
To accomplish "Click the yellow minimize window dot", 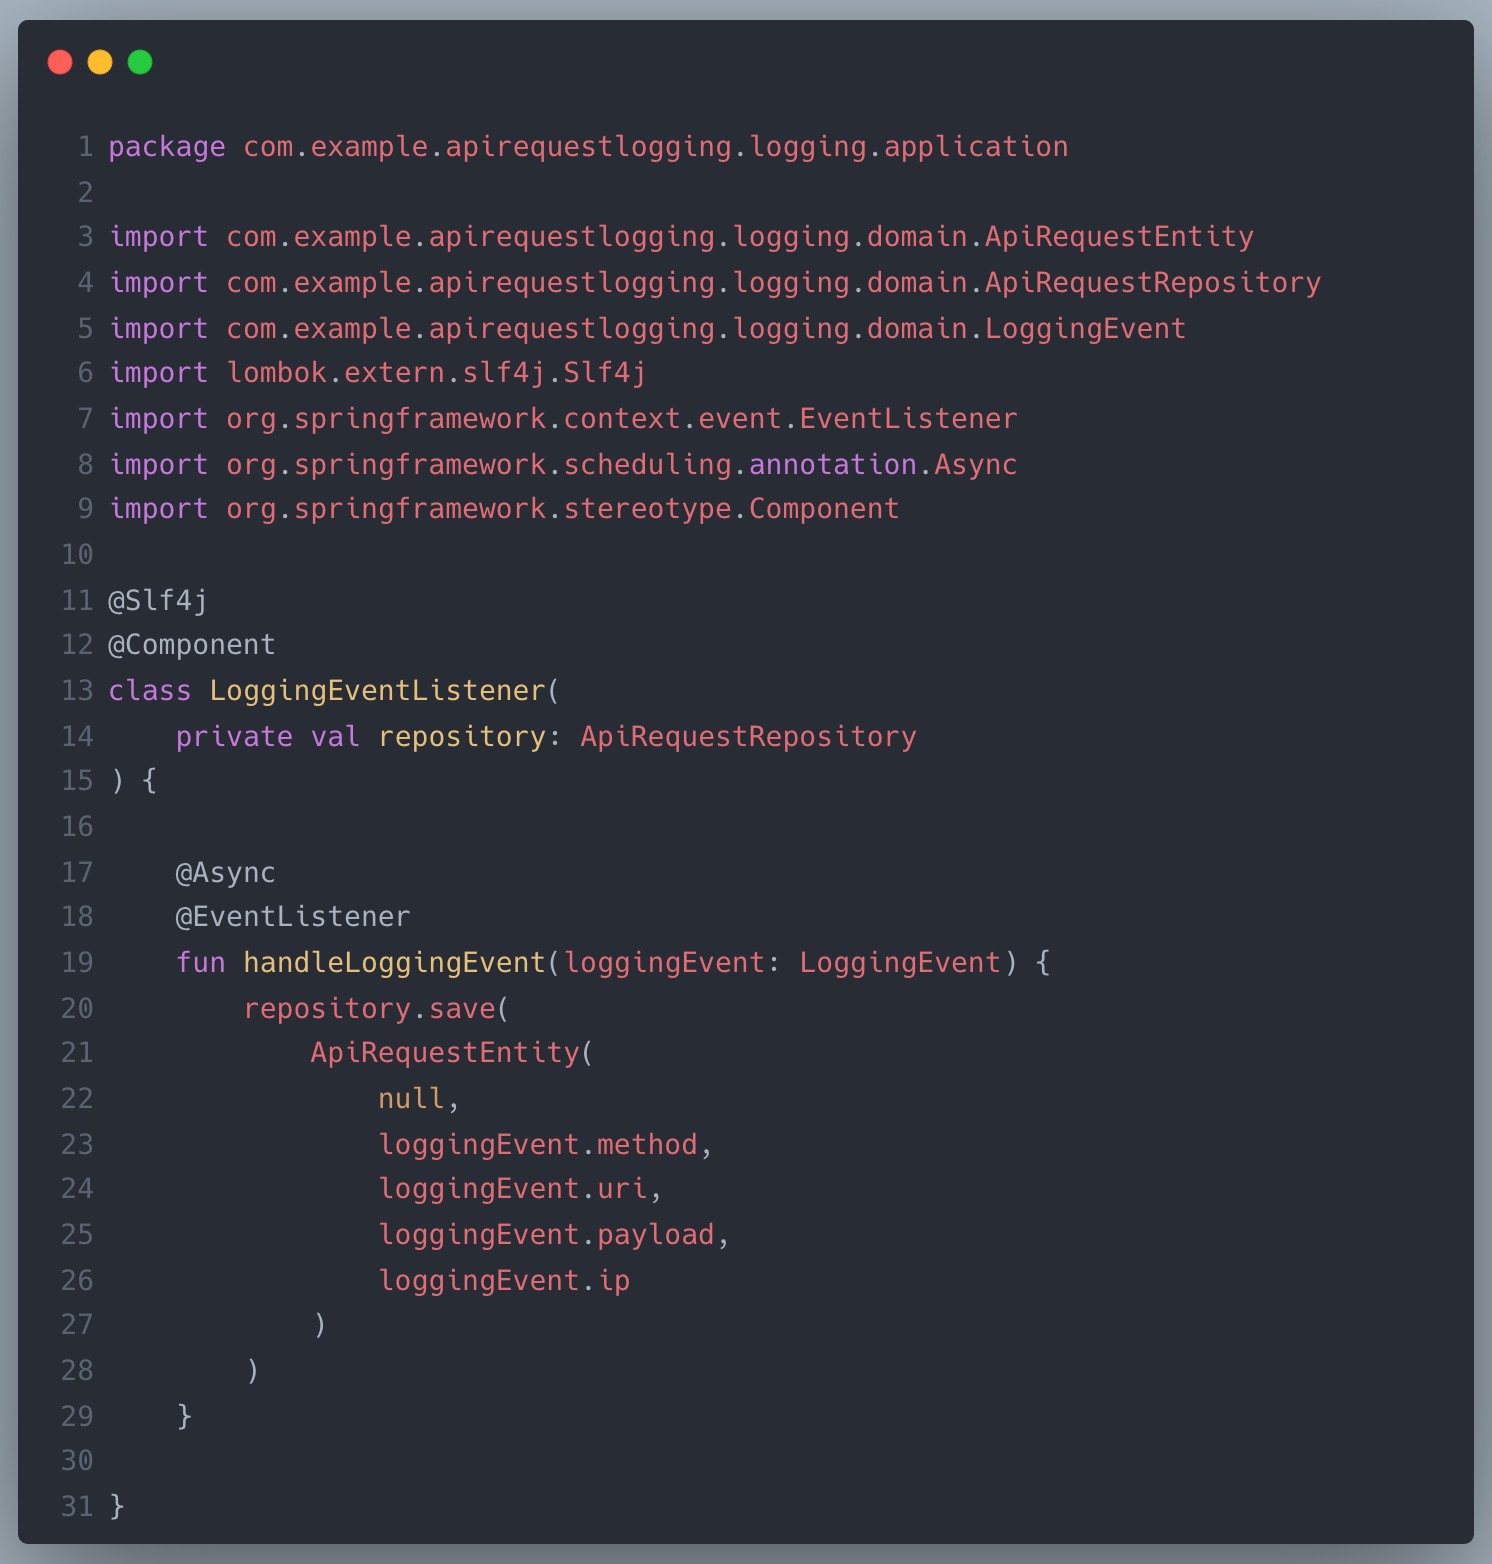I will 100,62.
